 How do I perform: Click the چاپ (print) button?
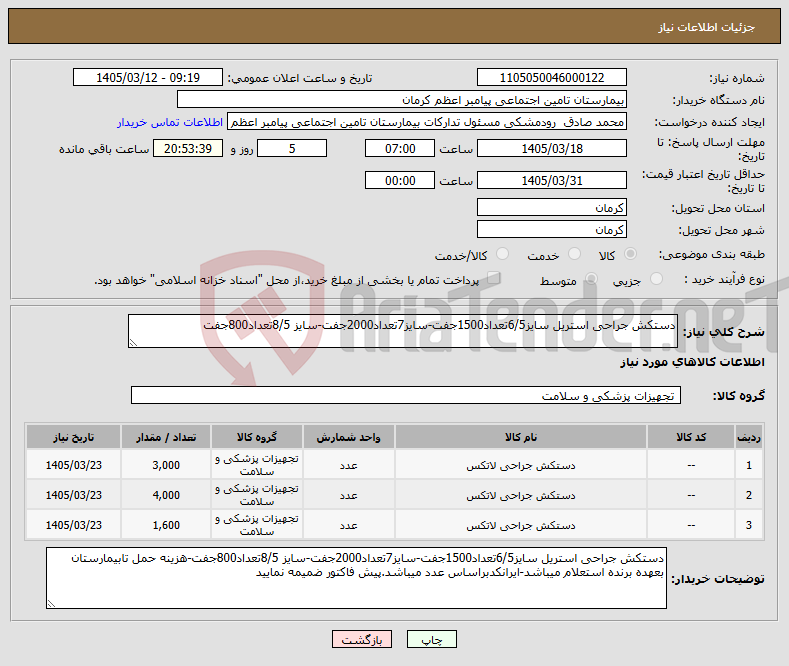pos(432,639)
